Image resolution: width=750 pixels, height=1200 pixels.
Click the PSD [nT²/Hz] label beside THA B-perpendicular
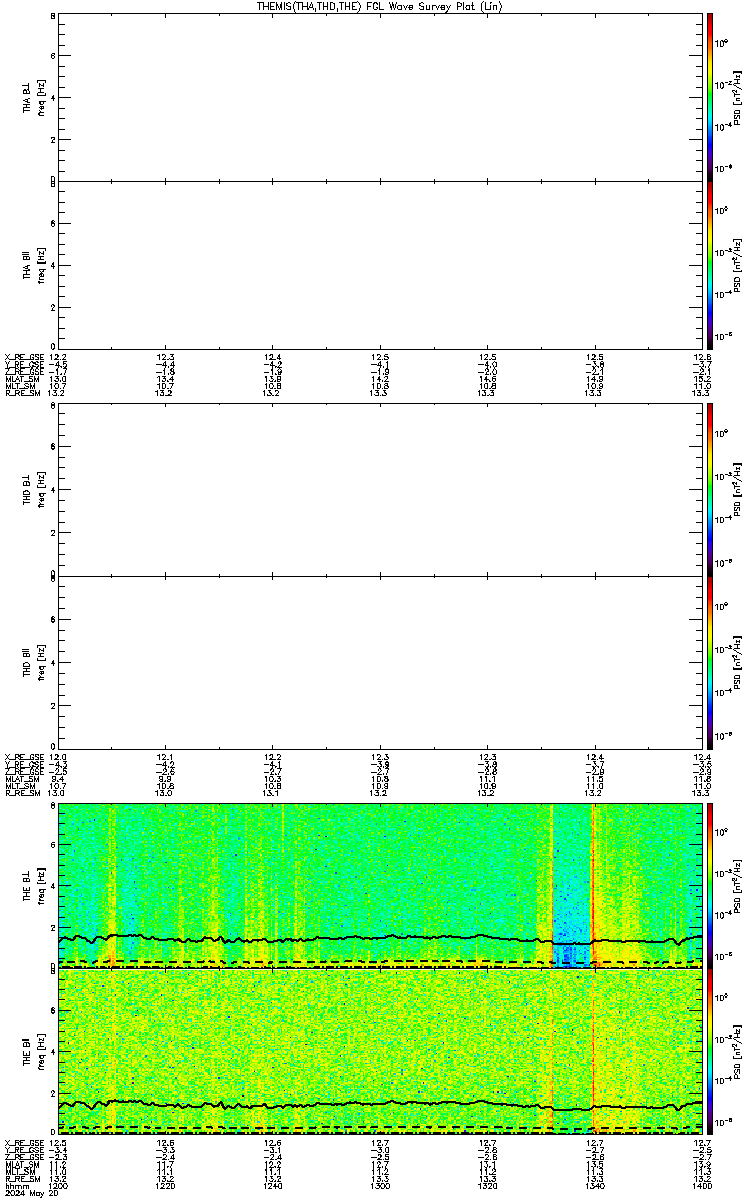pos(736,96)
